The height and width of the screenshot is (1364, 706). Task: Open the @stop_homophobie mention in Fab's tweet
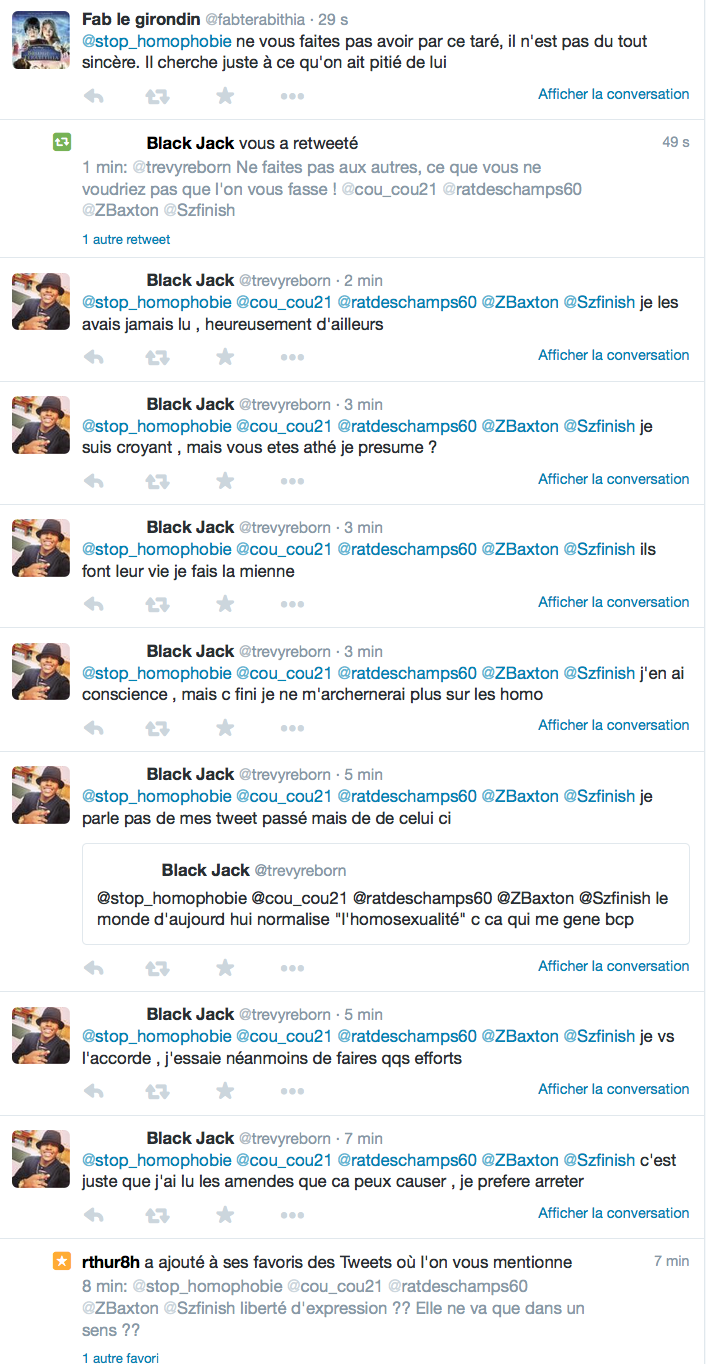(x=156, y=41)
